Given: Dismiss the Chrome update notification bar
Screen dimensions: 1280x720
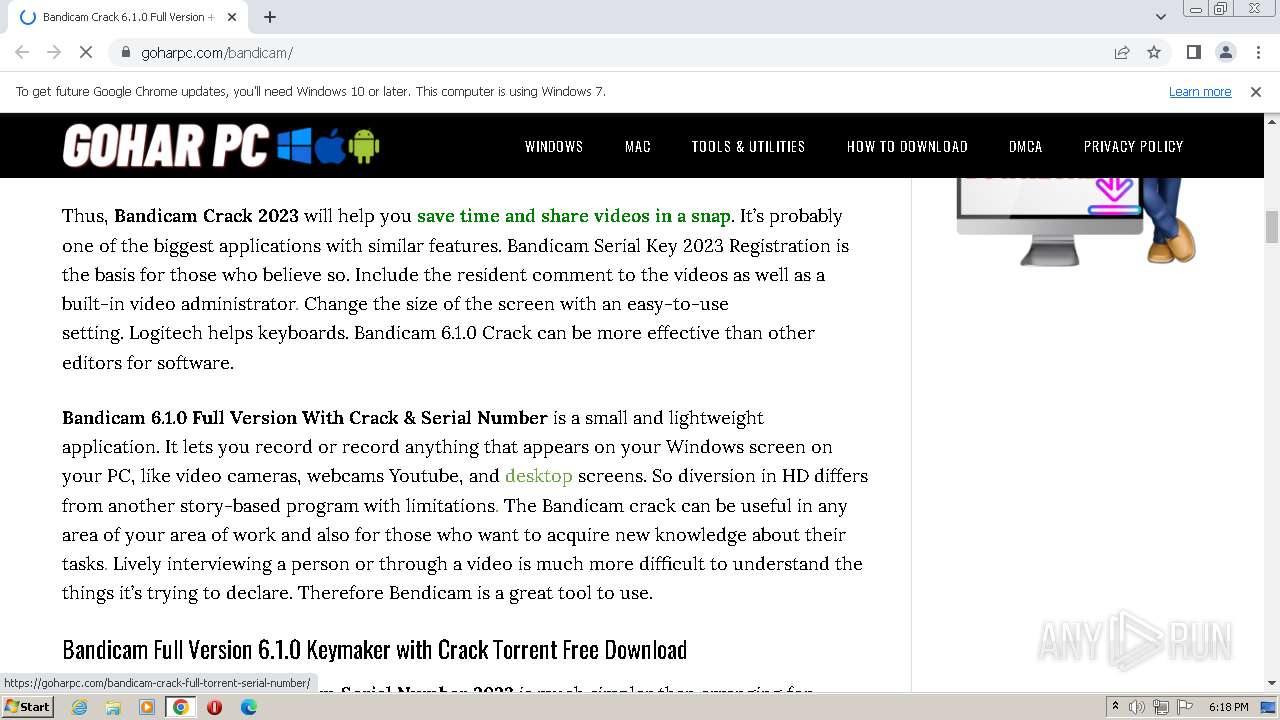Looking at the screenshot, I should 1256,91.
